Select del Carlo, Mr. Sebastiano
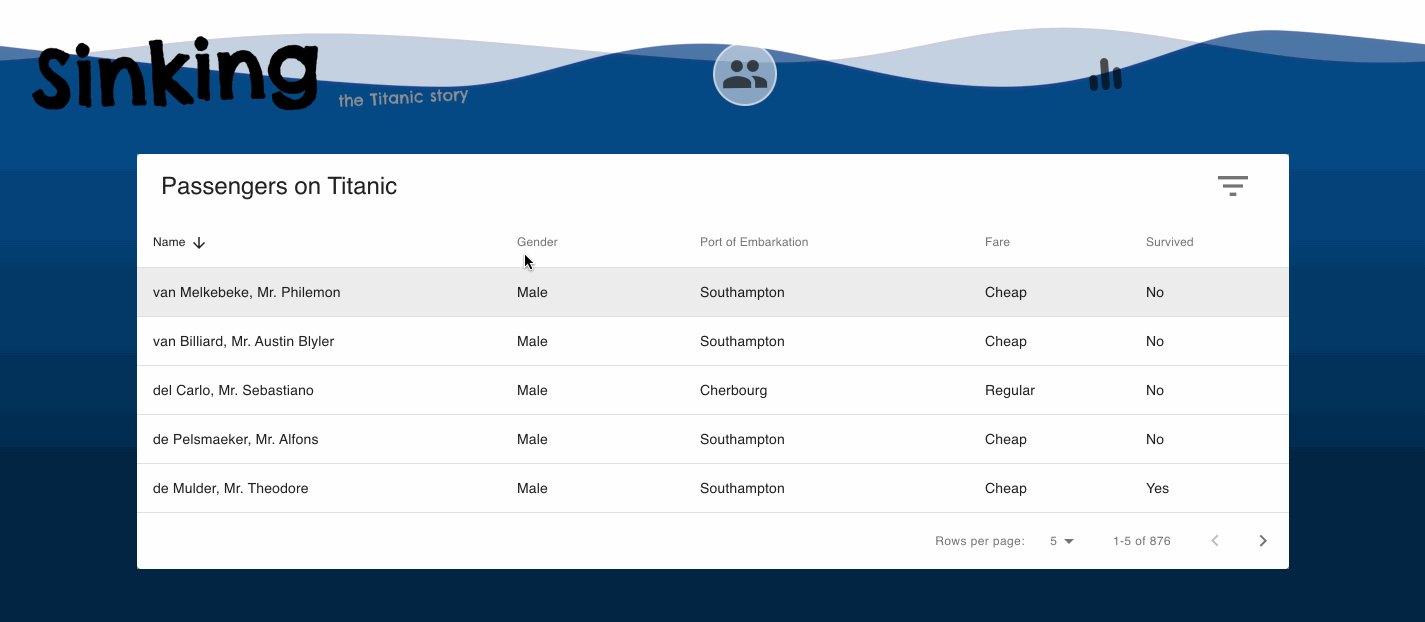This screenshot has width=1425, height=622. pyautogui.click(x=233, y=390)
